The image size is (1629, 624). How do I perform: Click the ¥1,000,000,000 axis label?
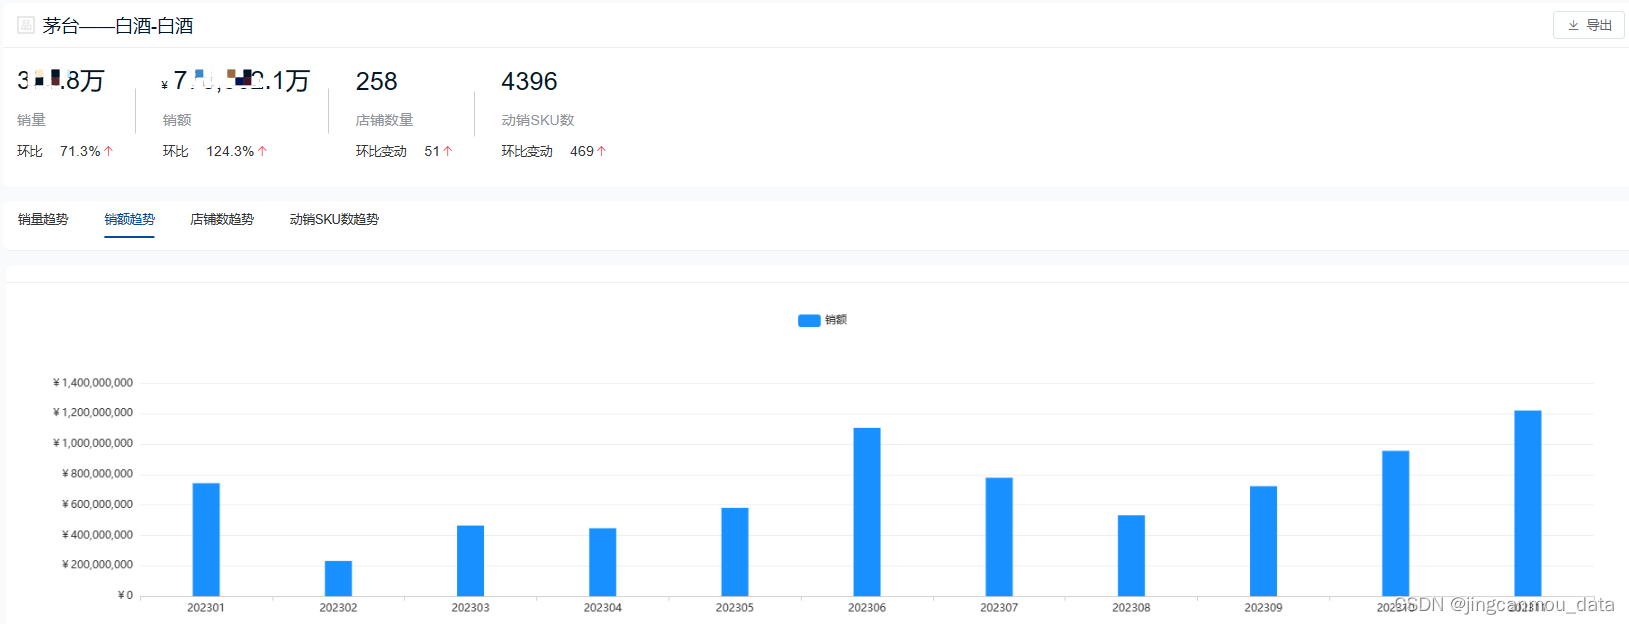pos(93,443)
